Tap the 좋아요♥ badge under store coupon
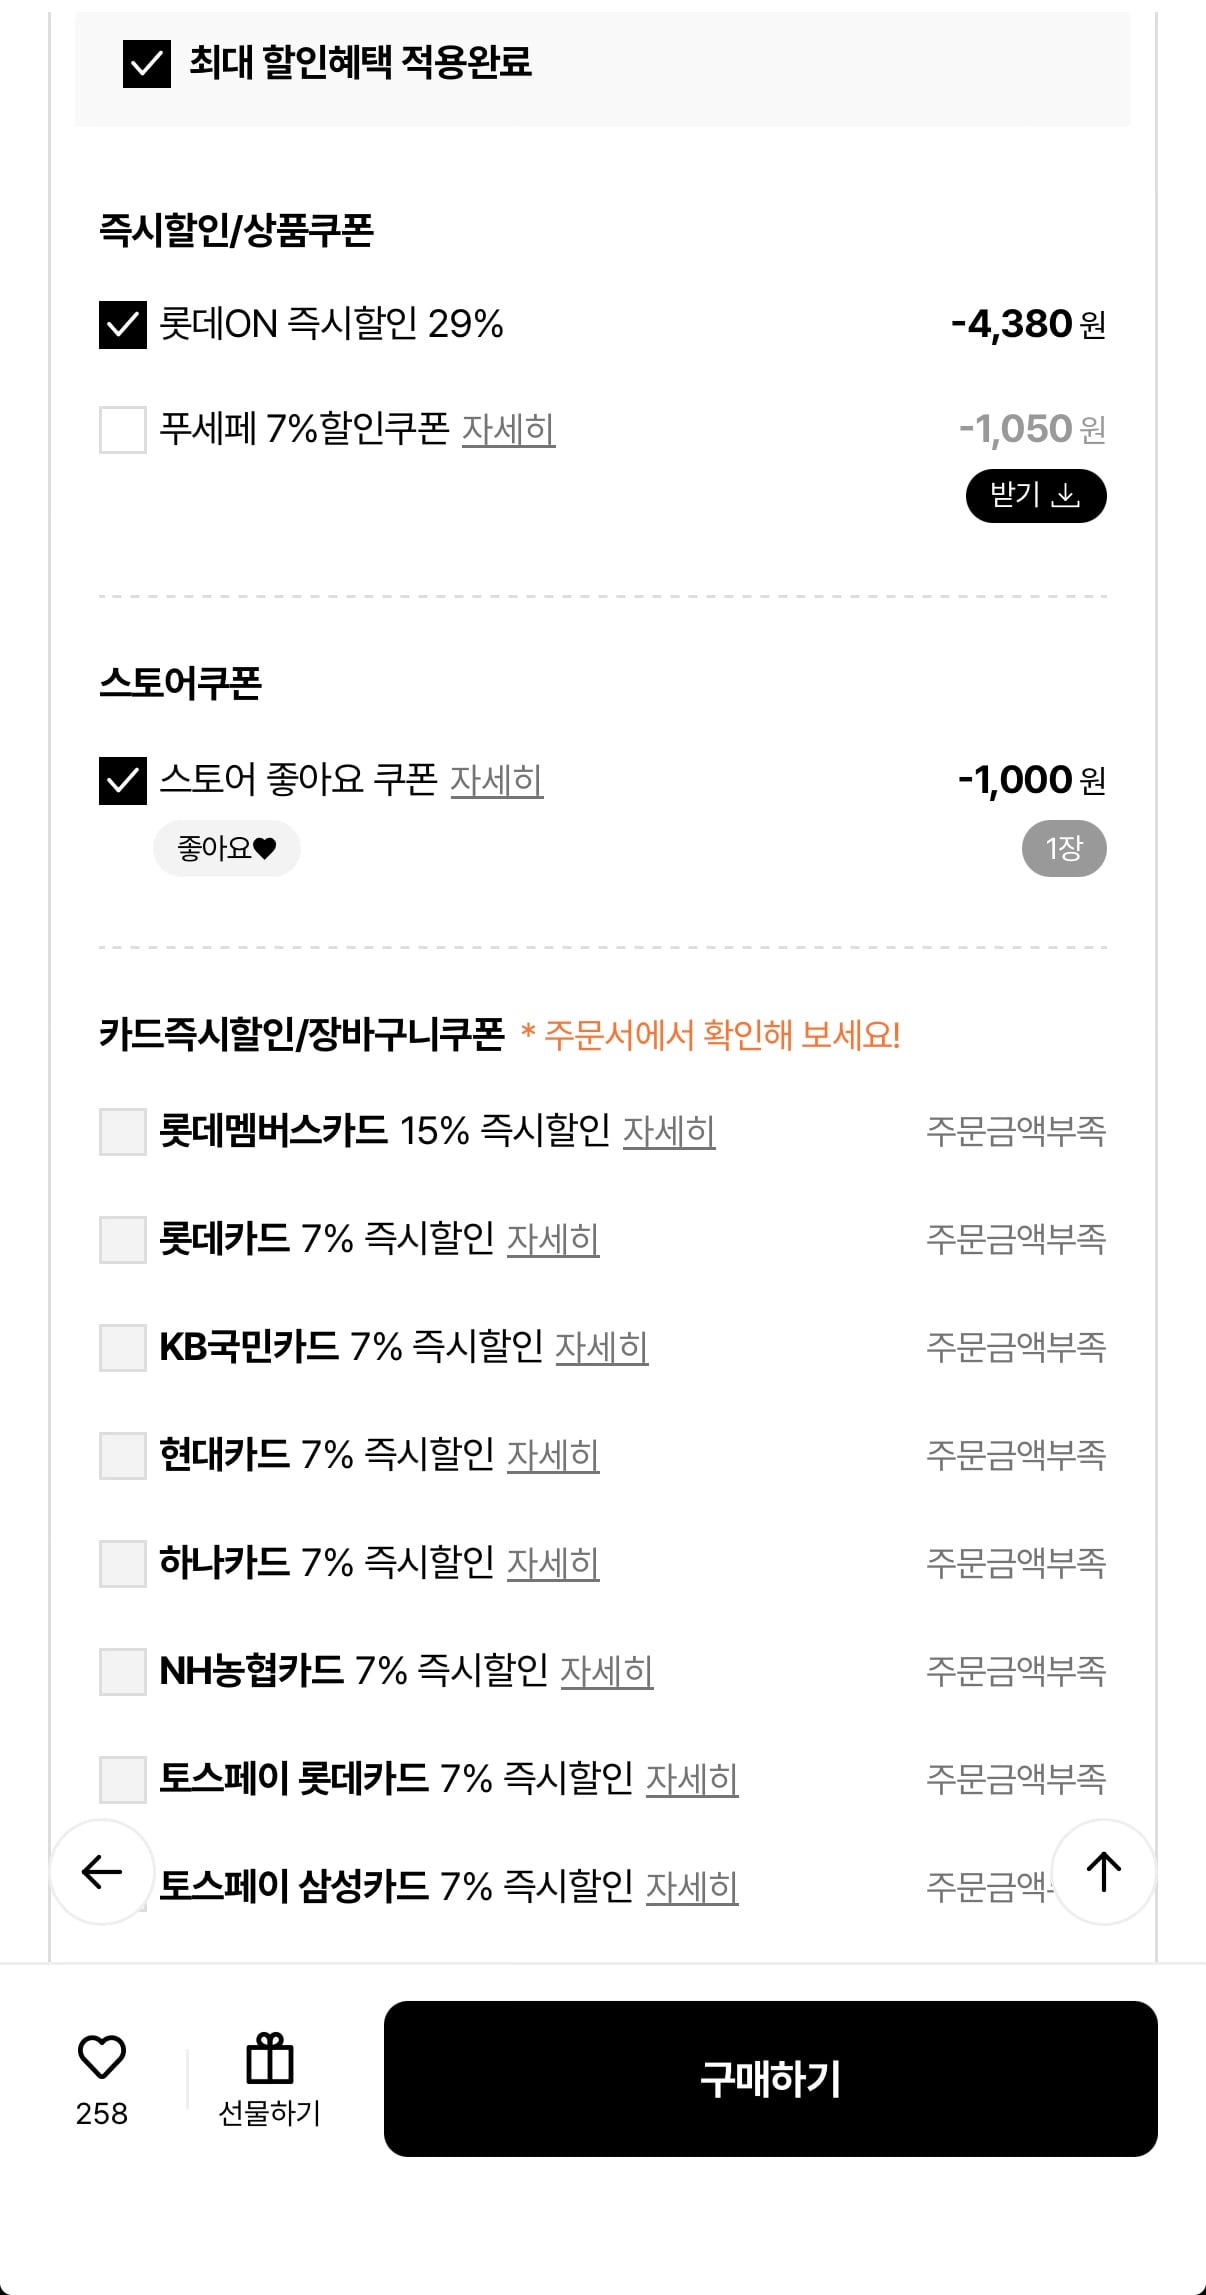This screenshot has width=1206, height=2295. [x=226, y=846]
